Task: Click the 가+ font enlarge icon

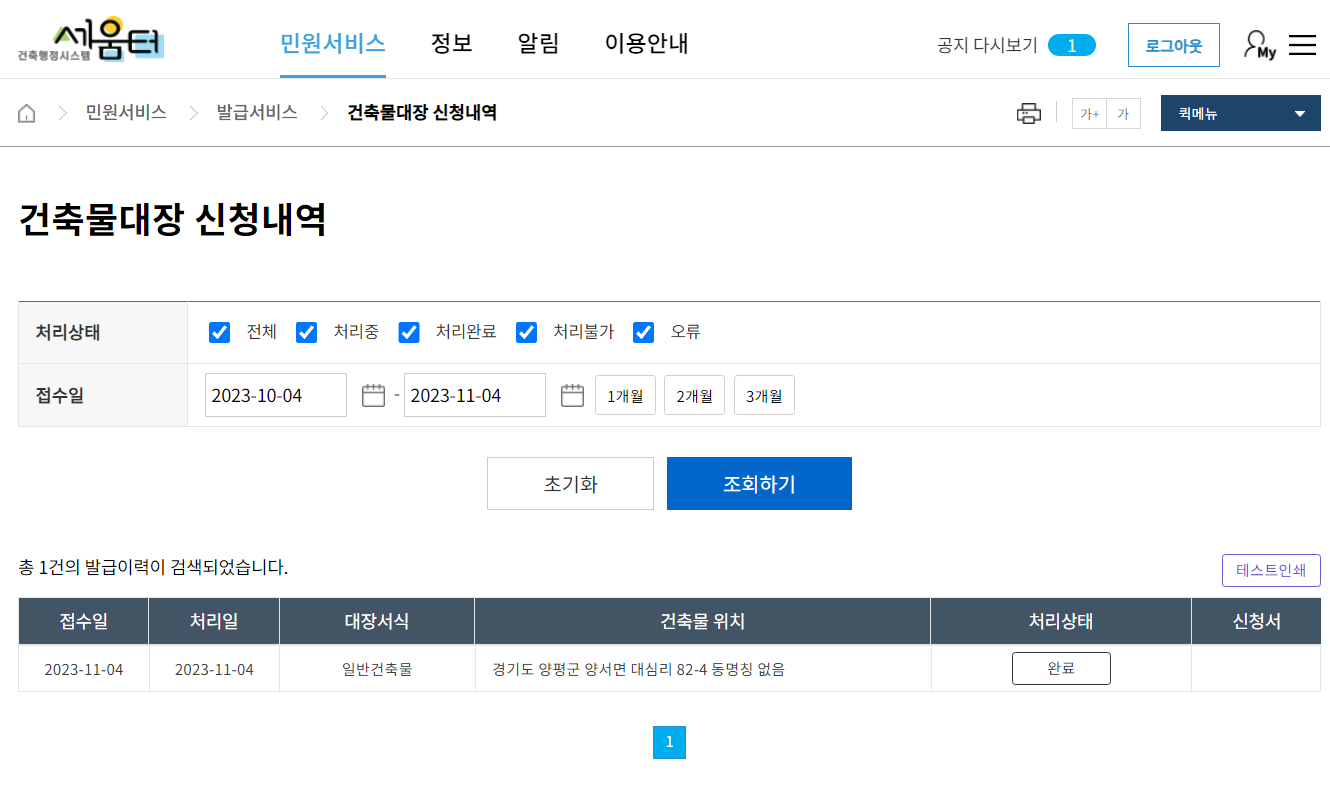Action: (x=1089, y=113)
